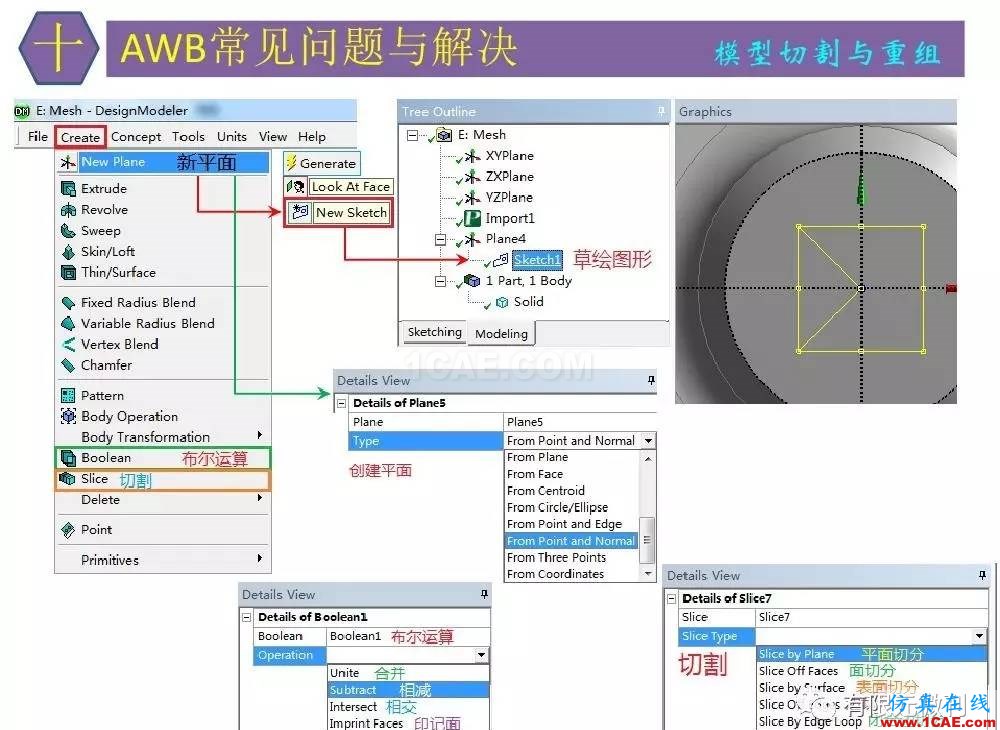Click the New Sketch button label
Image resolution: width=1000 pixels, height=730 pixels.
[351, 212]
